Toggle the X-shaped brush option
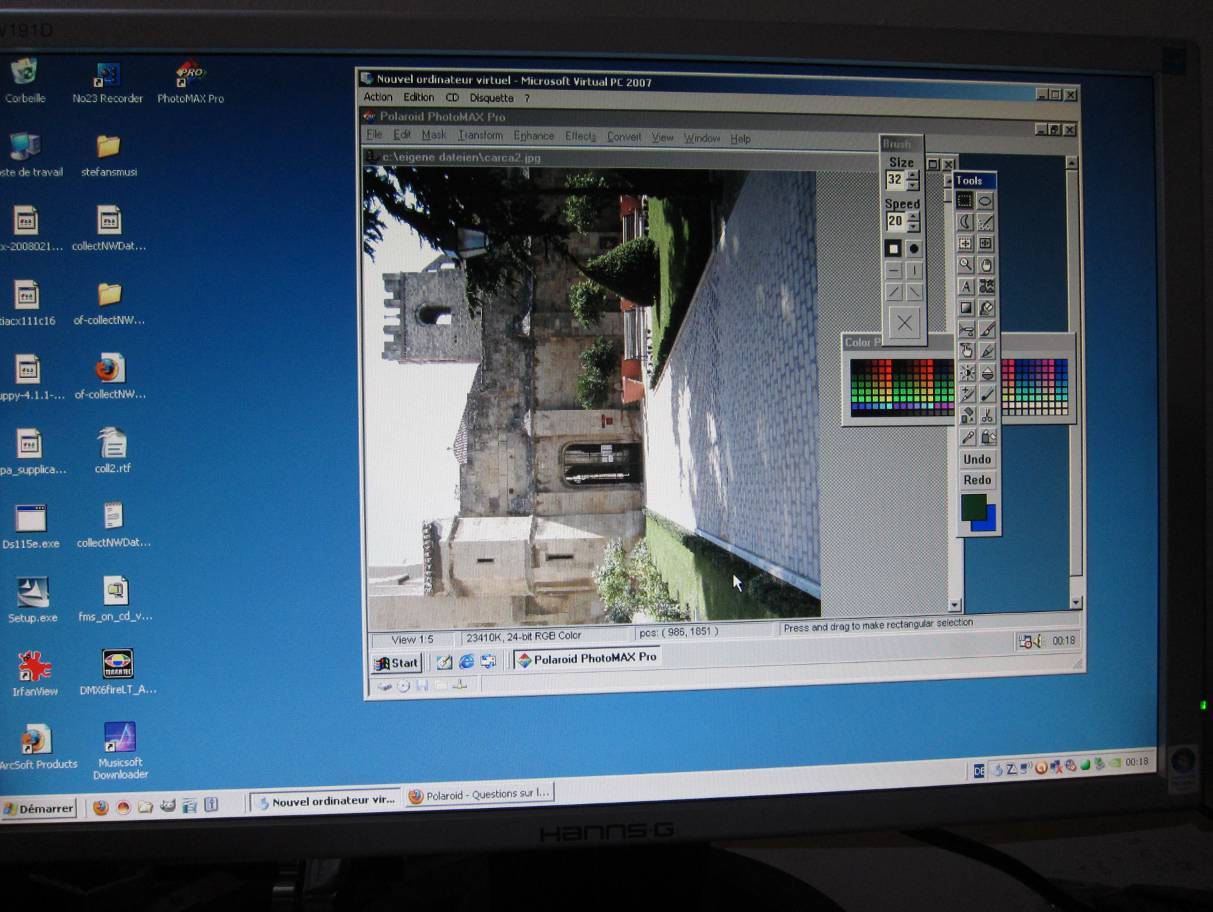 coord(905,322)
